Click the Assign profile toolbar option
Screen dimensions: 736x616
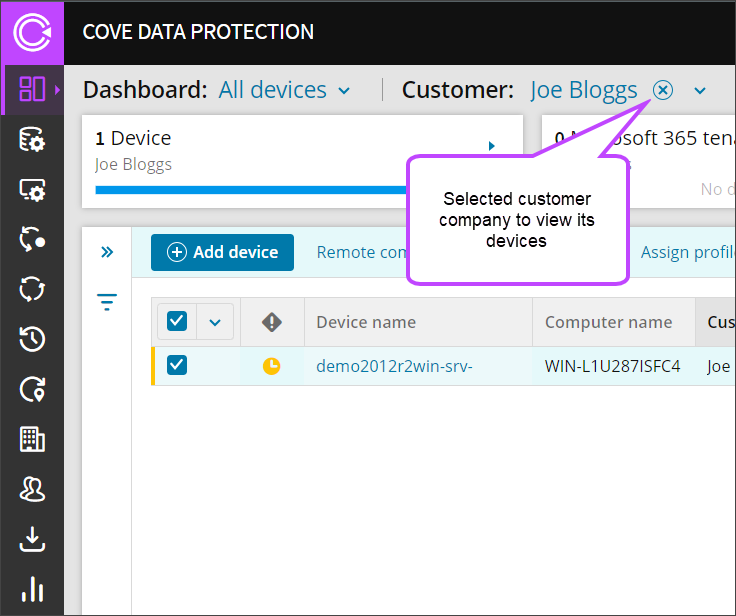point(688,252)
